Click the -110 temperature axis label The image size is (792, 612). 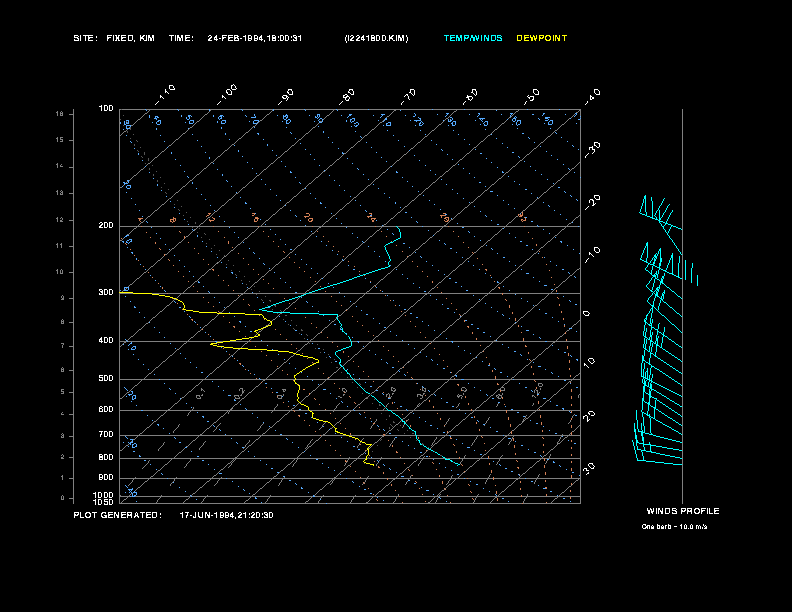[165, 95]
